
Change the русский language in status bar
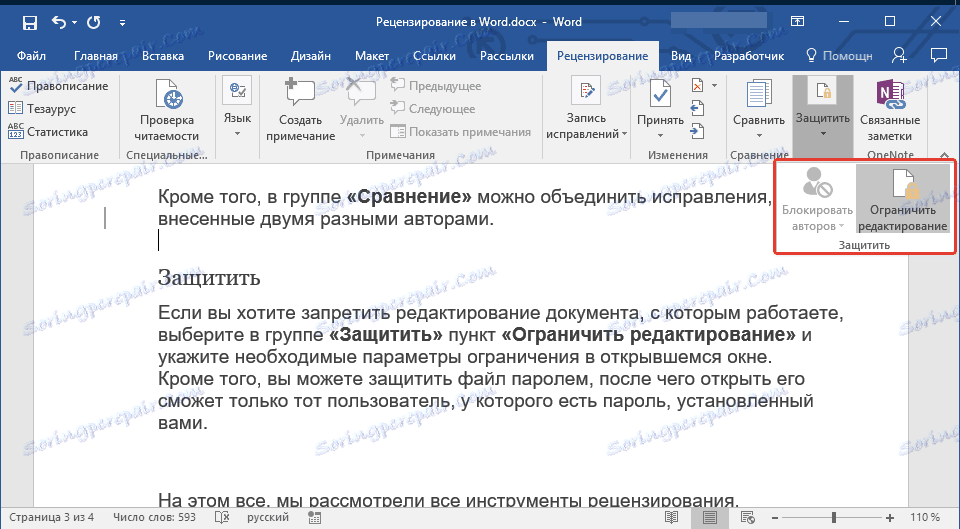pos(268,517)
